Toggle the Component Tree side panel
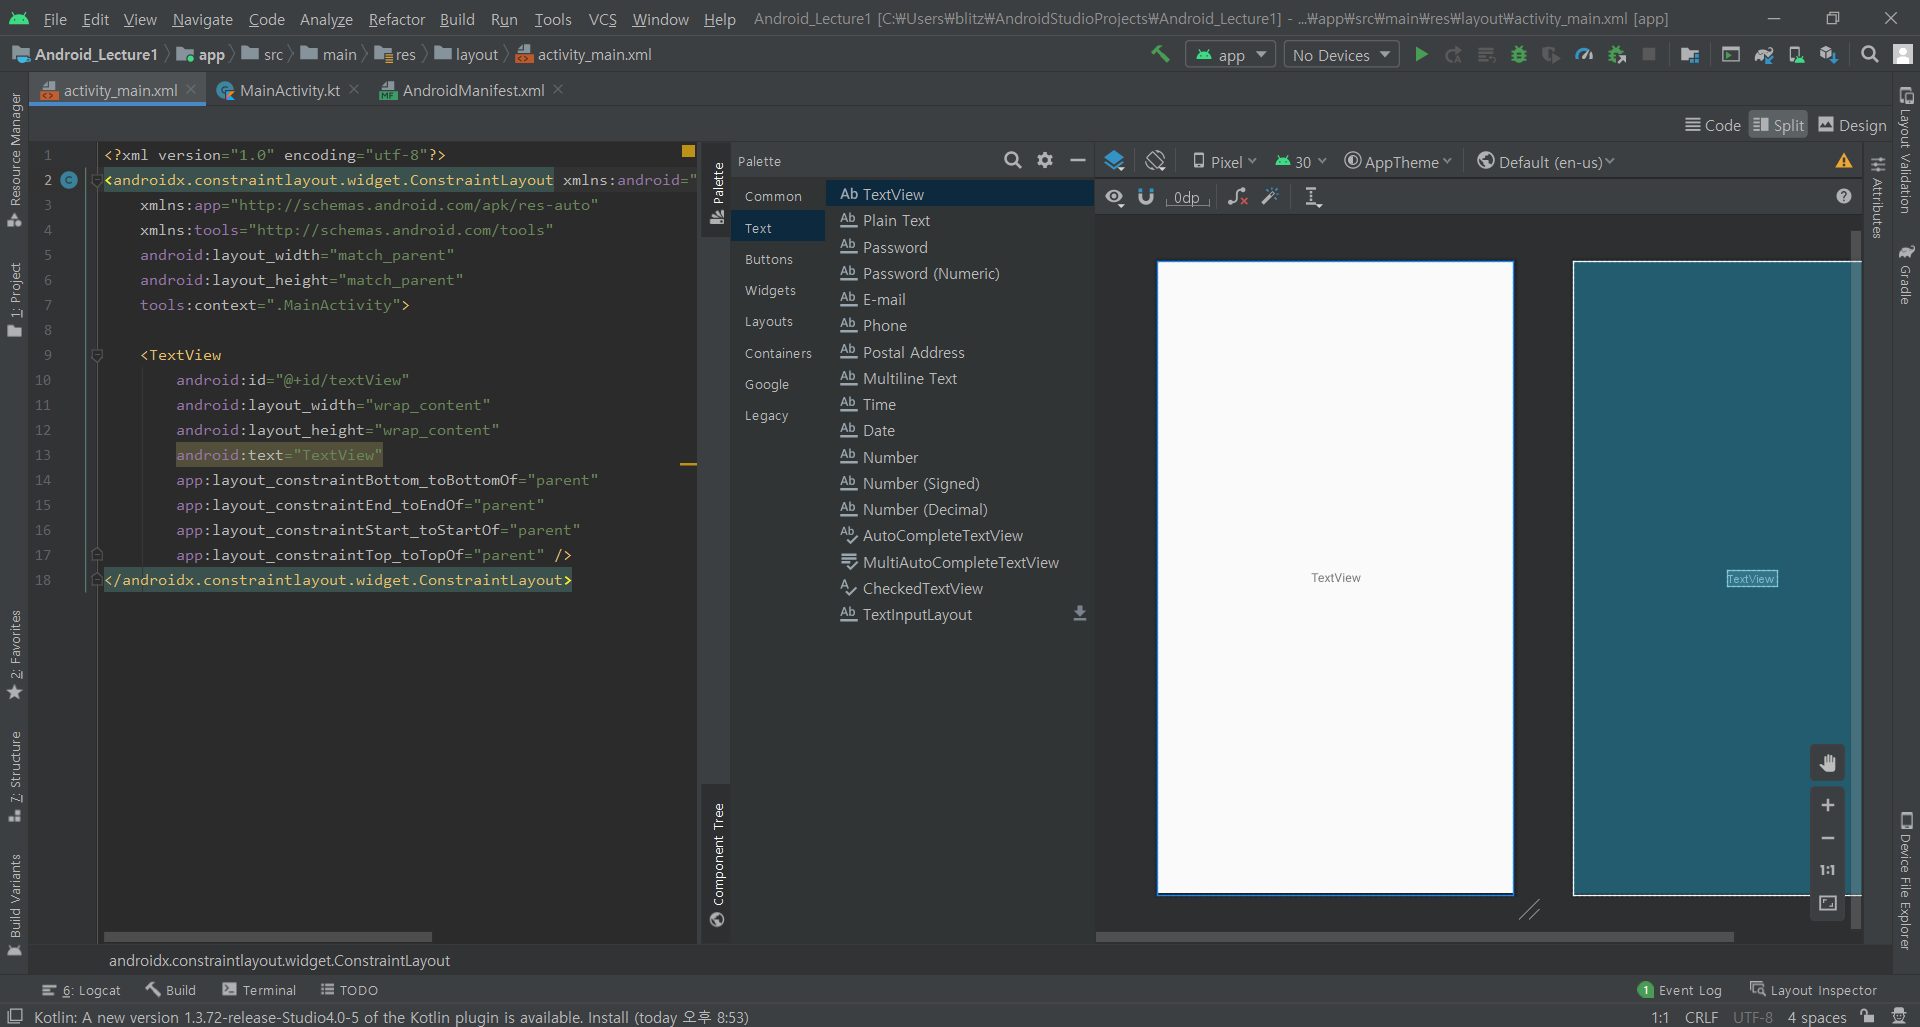Image resolution: width=1920 pixels, height=1027 pixels. [717, 864]
